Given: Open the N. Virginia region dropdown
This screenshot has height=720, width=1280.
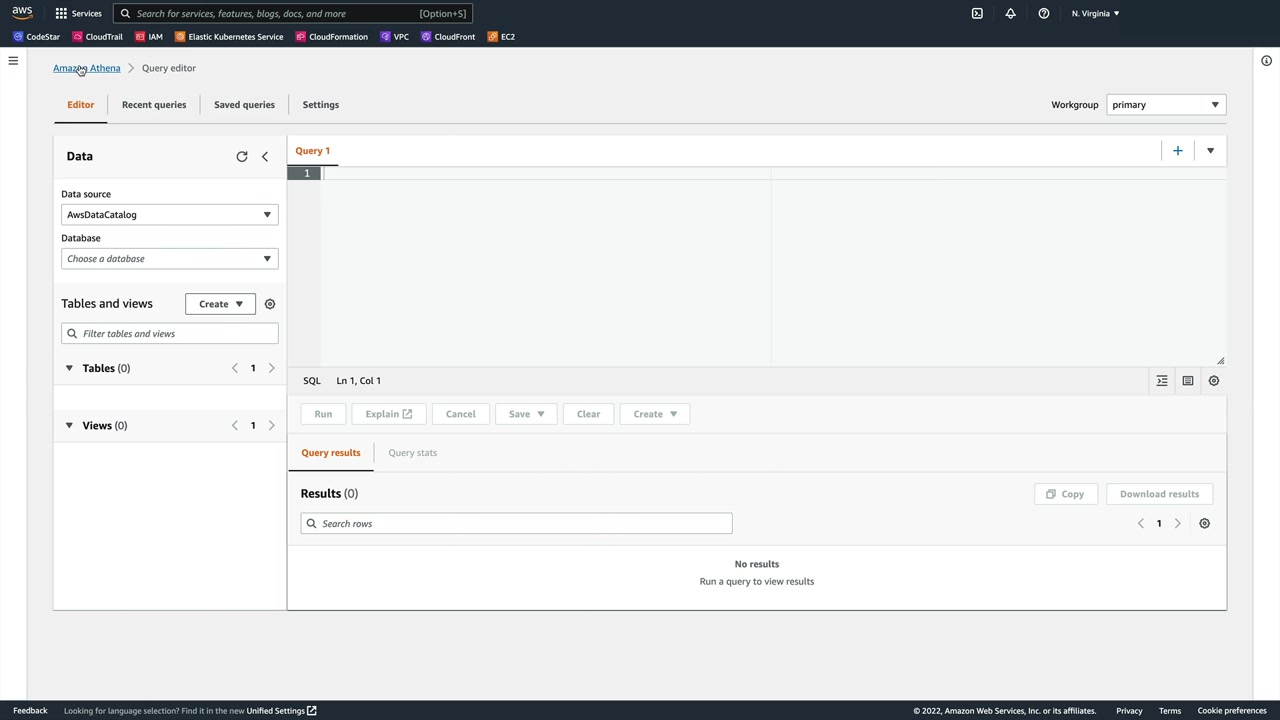Looking at the screenshot, I should [1095, 13].
